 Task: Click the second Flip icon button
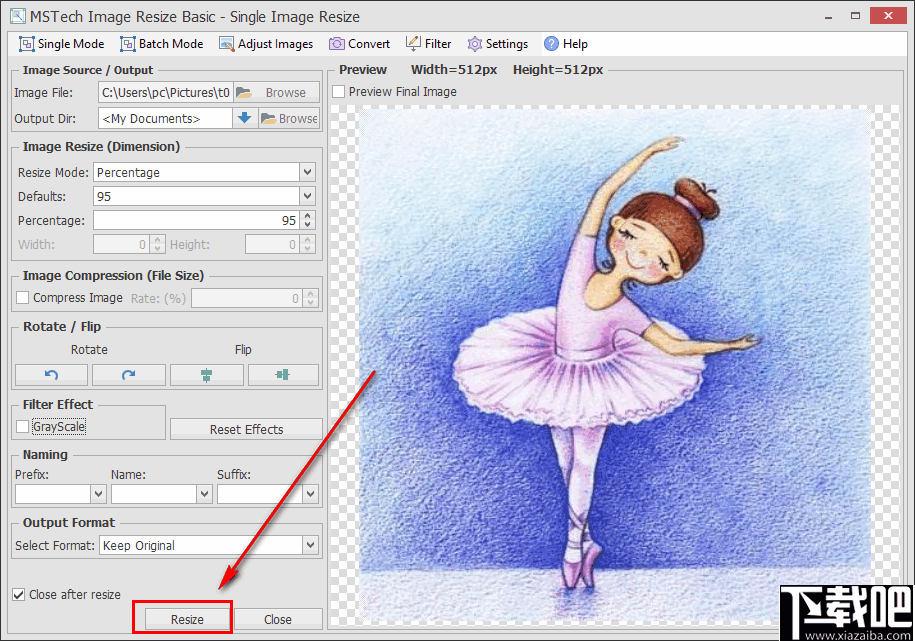tap(283, 375)
